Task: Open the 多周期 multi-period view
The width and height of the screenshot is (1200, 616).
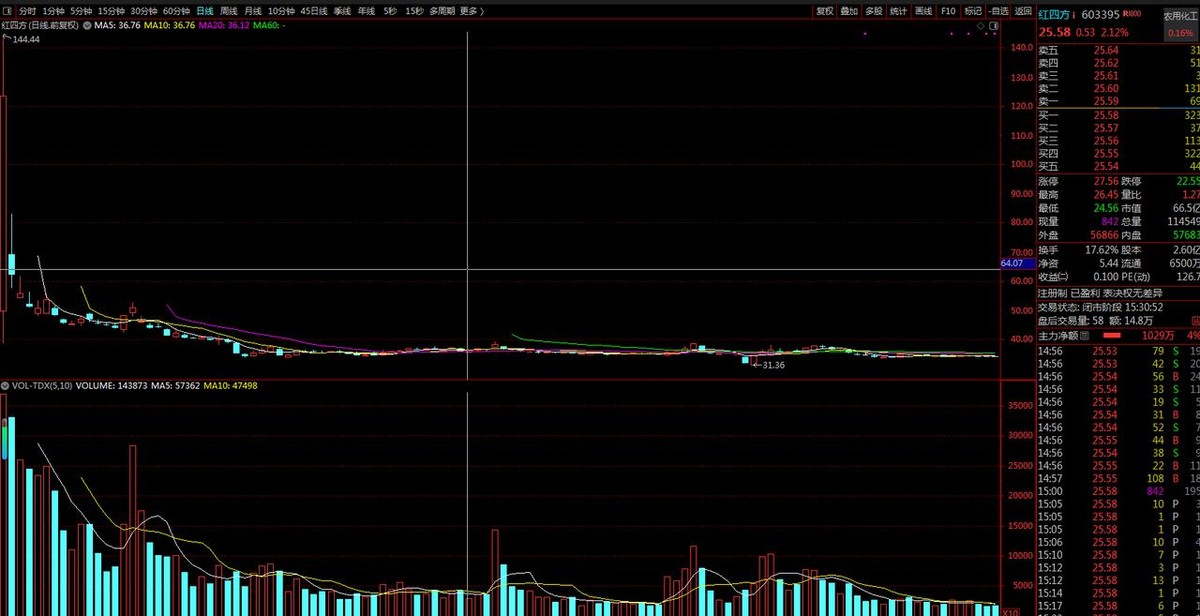Action: point(441,11)
